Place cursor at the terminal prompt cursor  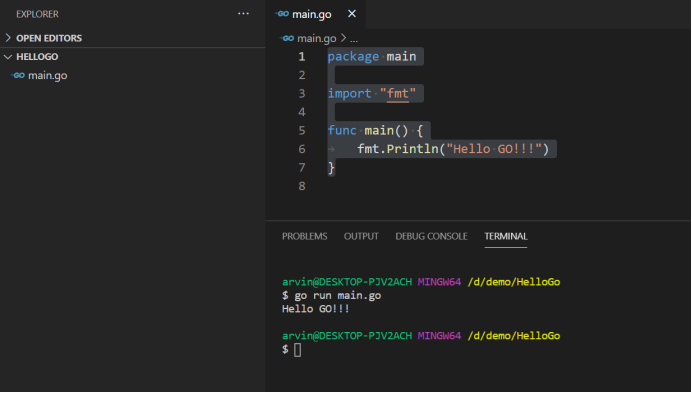pos(297,350)
